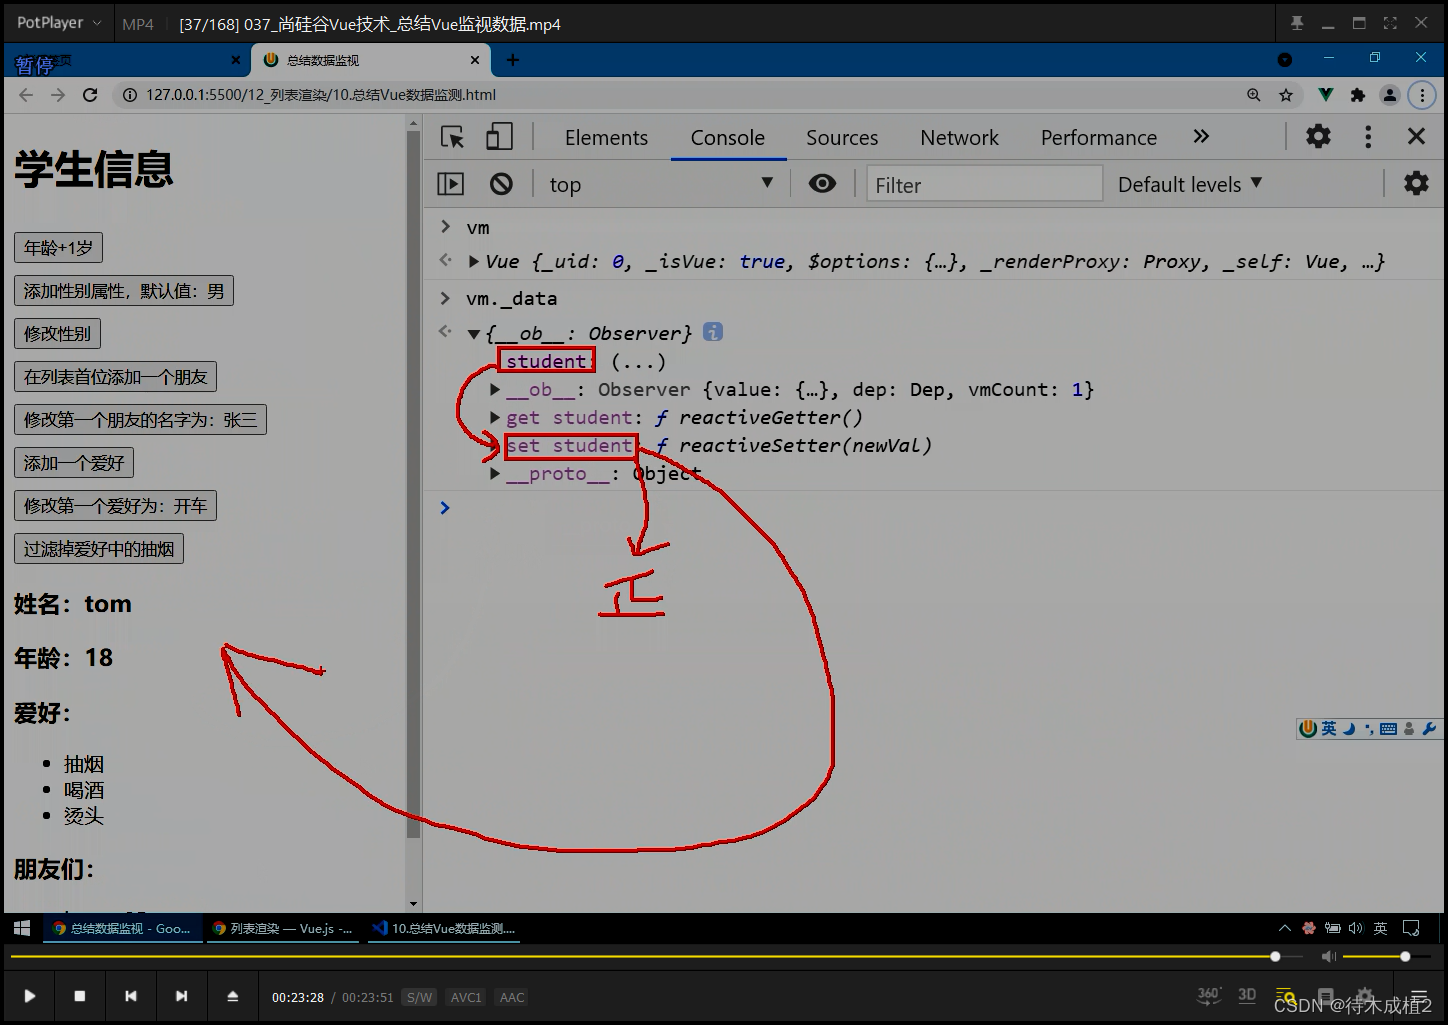Click the site information icon beside the URL

[x=129, y=95]
